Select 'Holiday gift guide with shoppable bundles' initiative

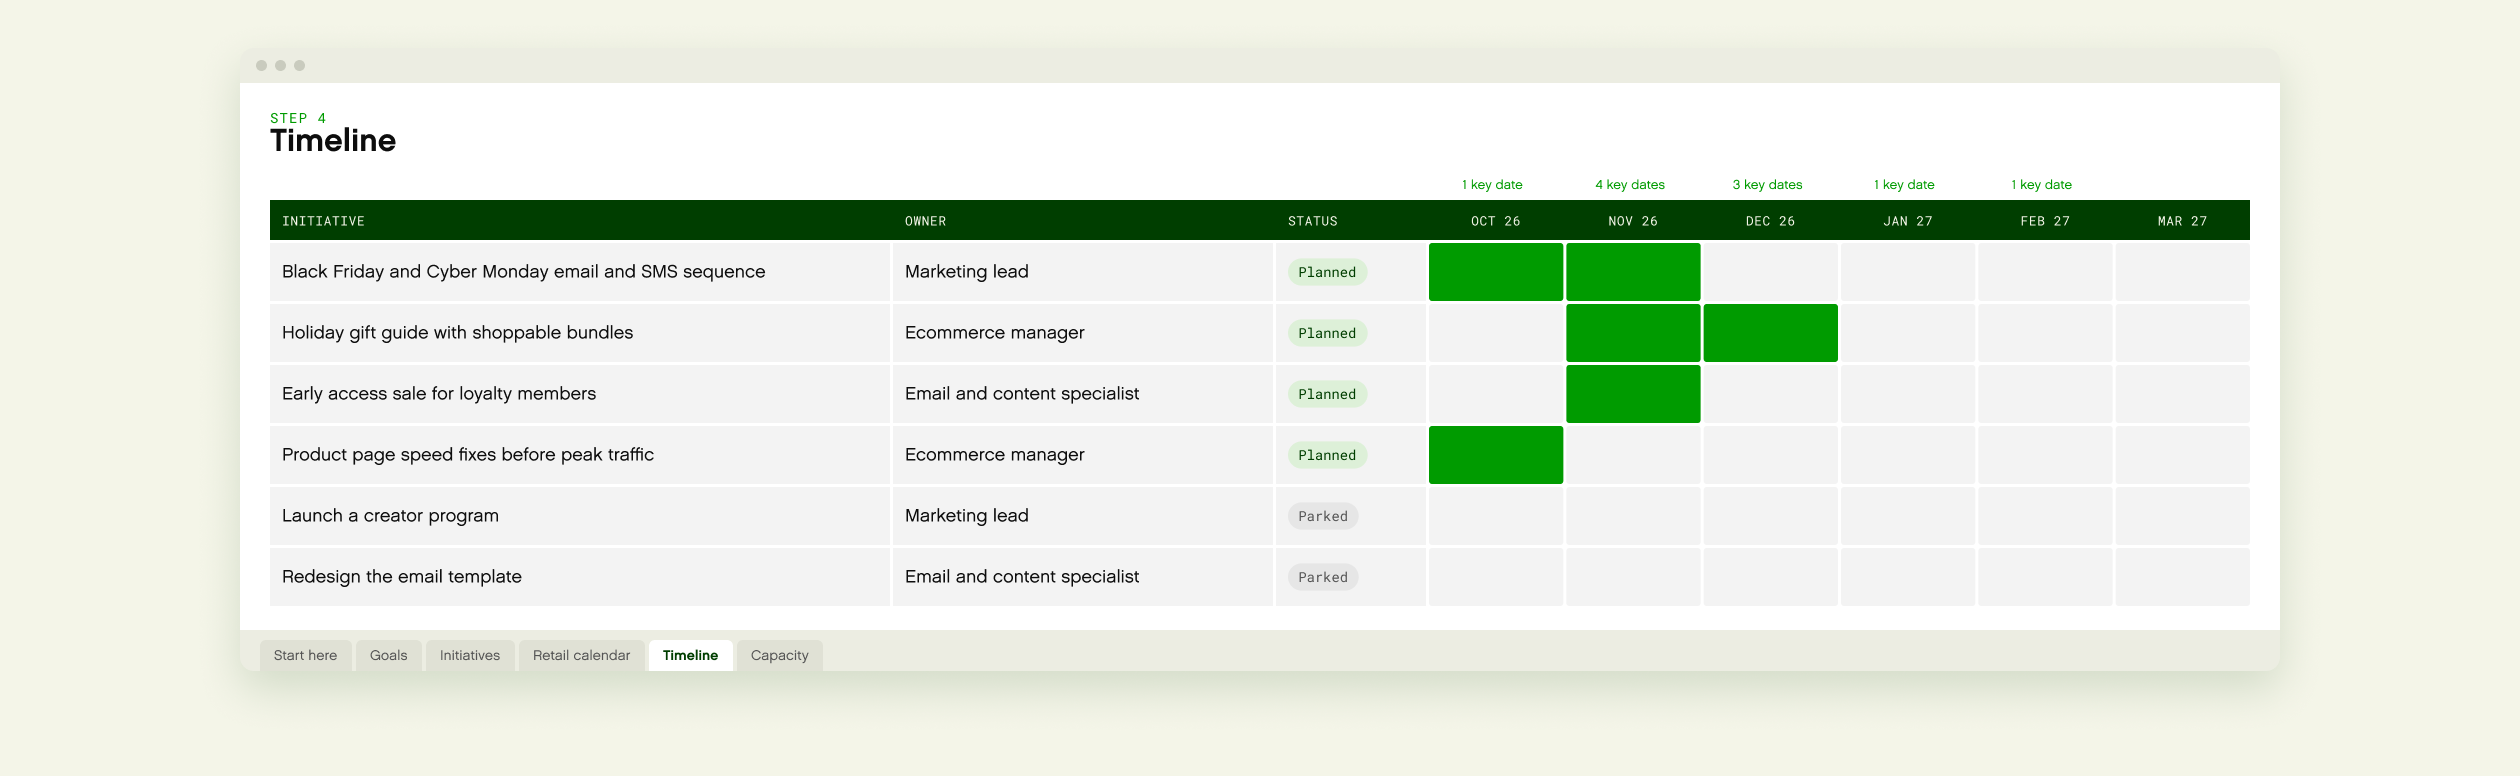457,333
